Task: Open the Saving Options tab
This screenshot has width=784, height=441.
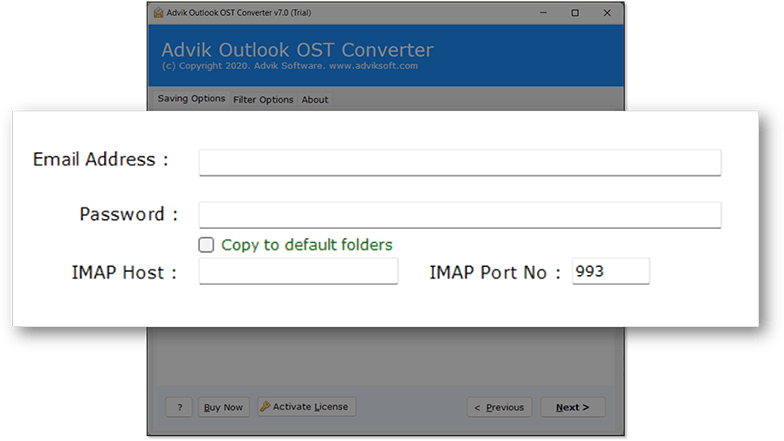Action: 192,98
